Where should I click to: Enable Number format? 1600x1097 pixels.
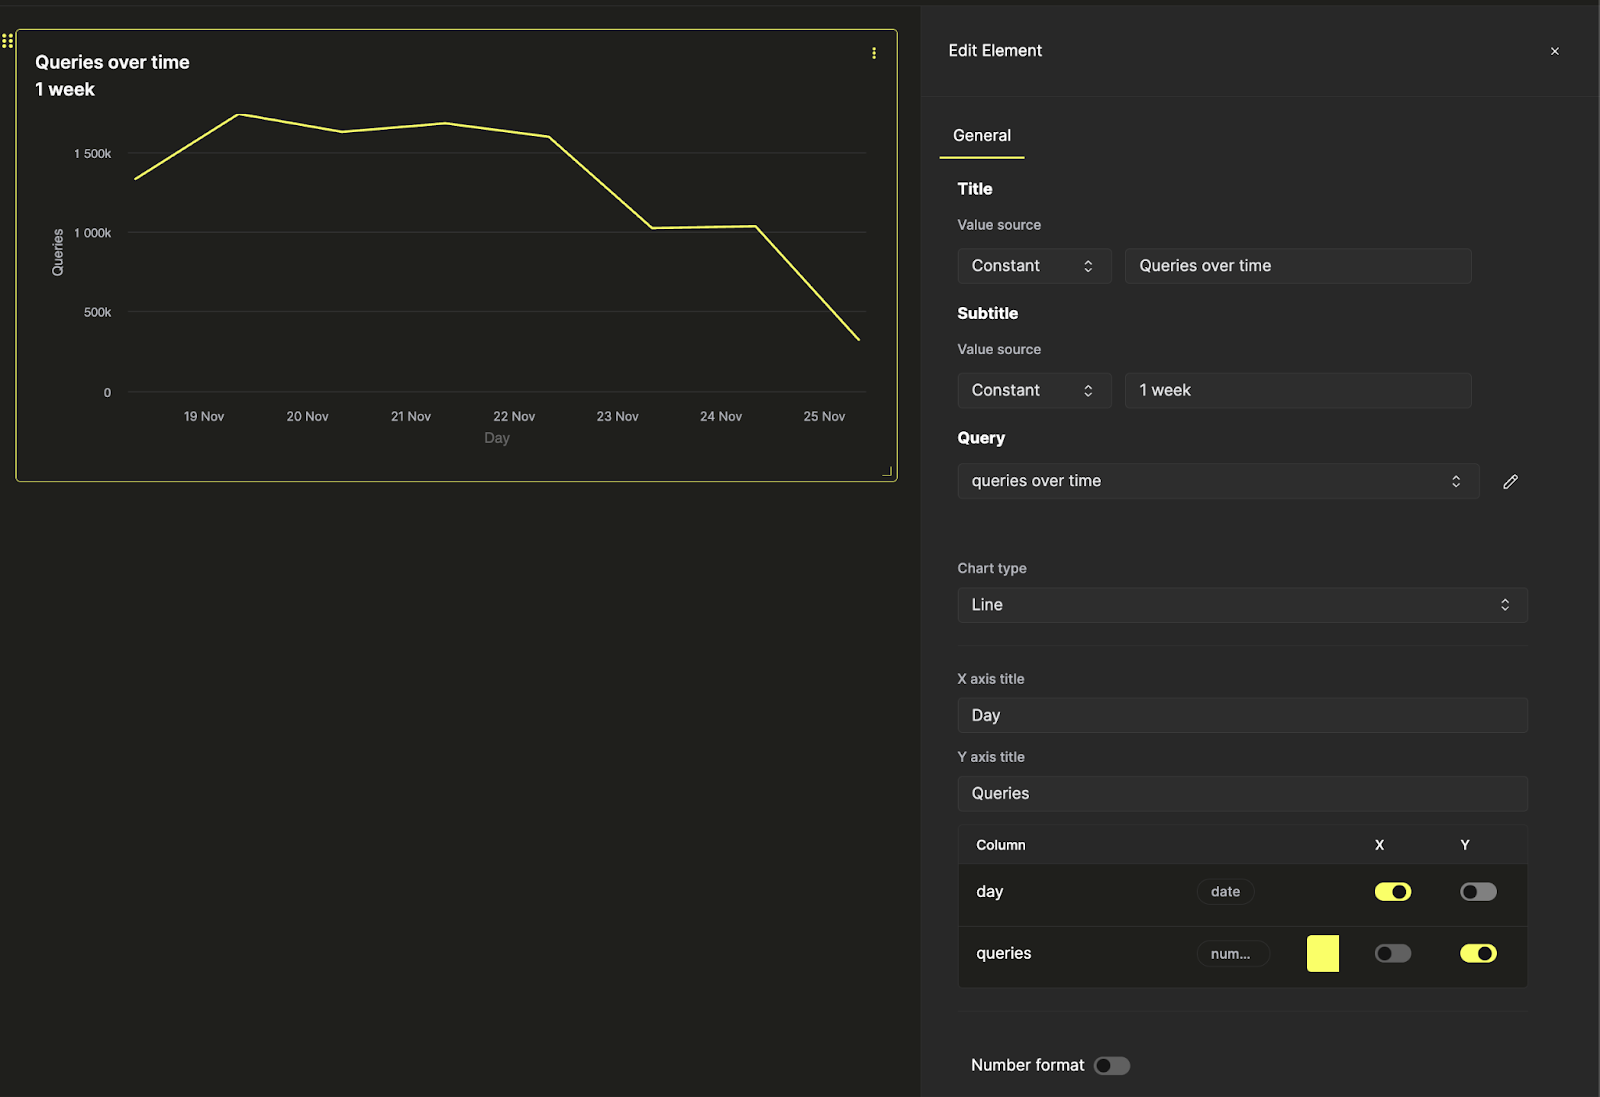1111,1065
